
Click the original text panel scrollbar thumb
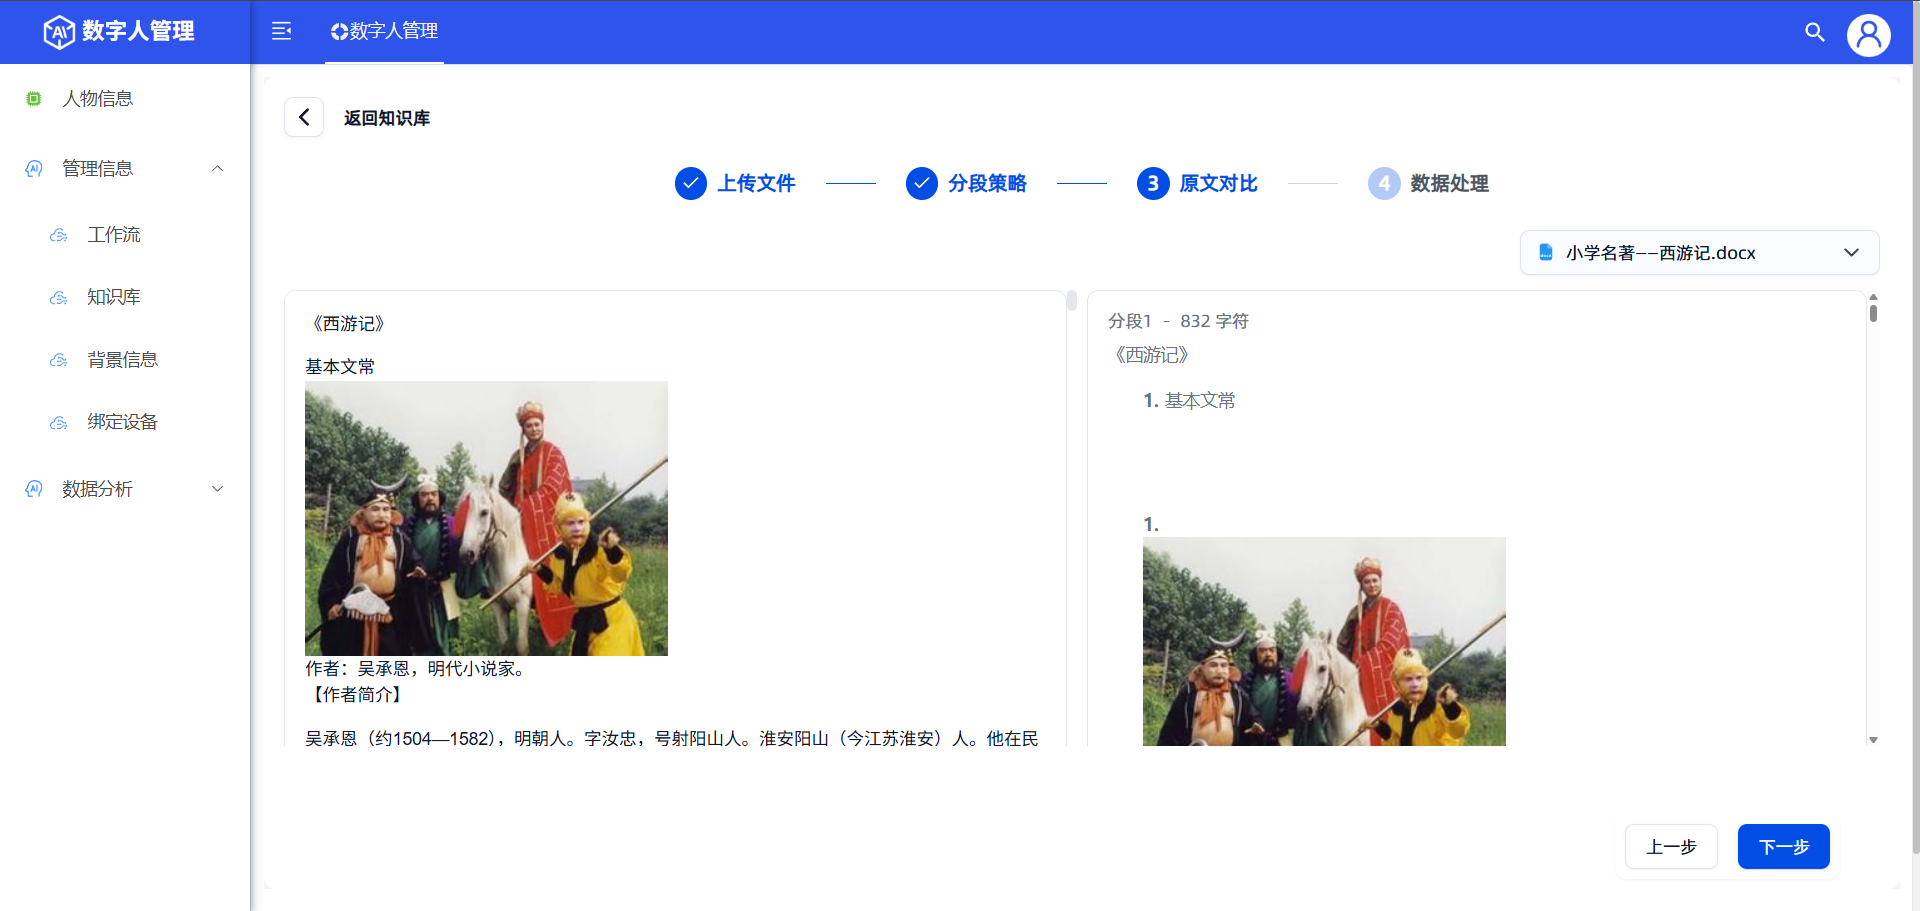[x=1071, y=301]
